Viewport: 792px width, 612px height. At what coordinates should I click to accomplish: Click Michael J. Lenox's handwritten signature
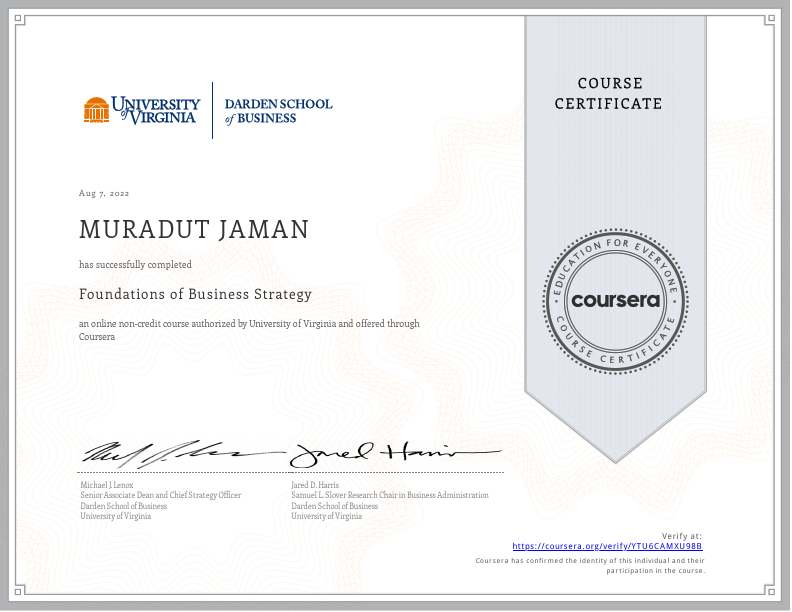click(182, 454)
